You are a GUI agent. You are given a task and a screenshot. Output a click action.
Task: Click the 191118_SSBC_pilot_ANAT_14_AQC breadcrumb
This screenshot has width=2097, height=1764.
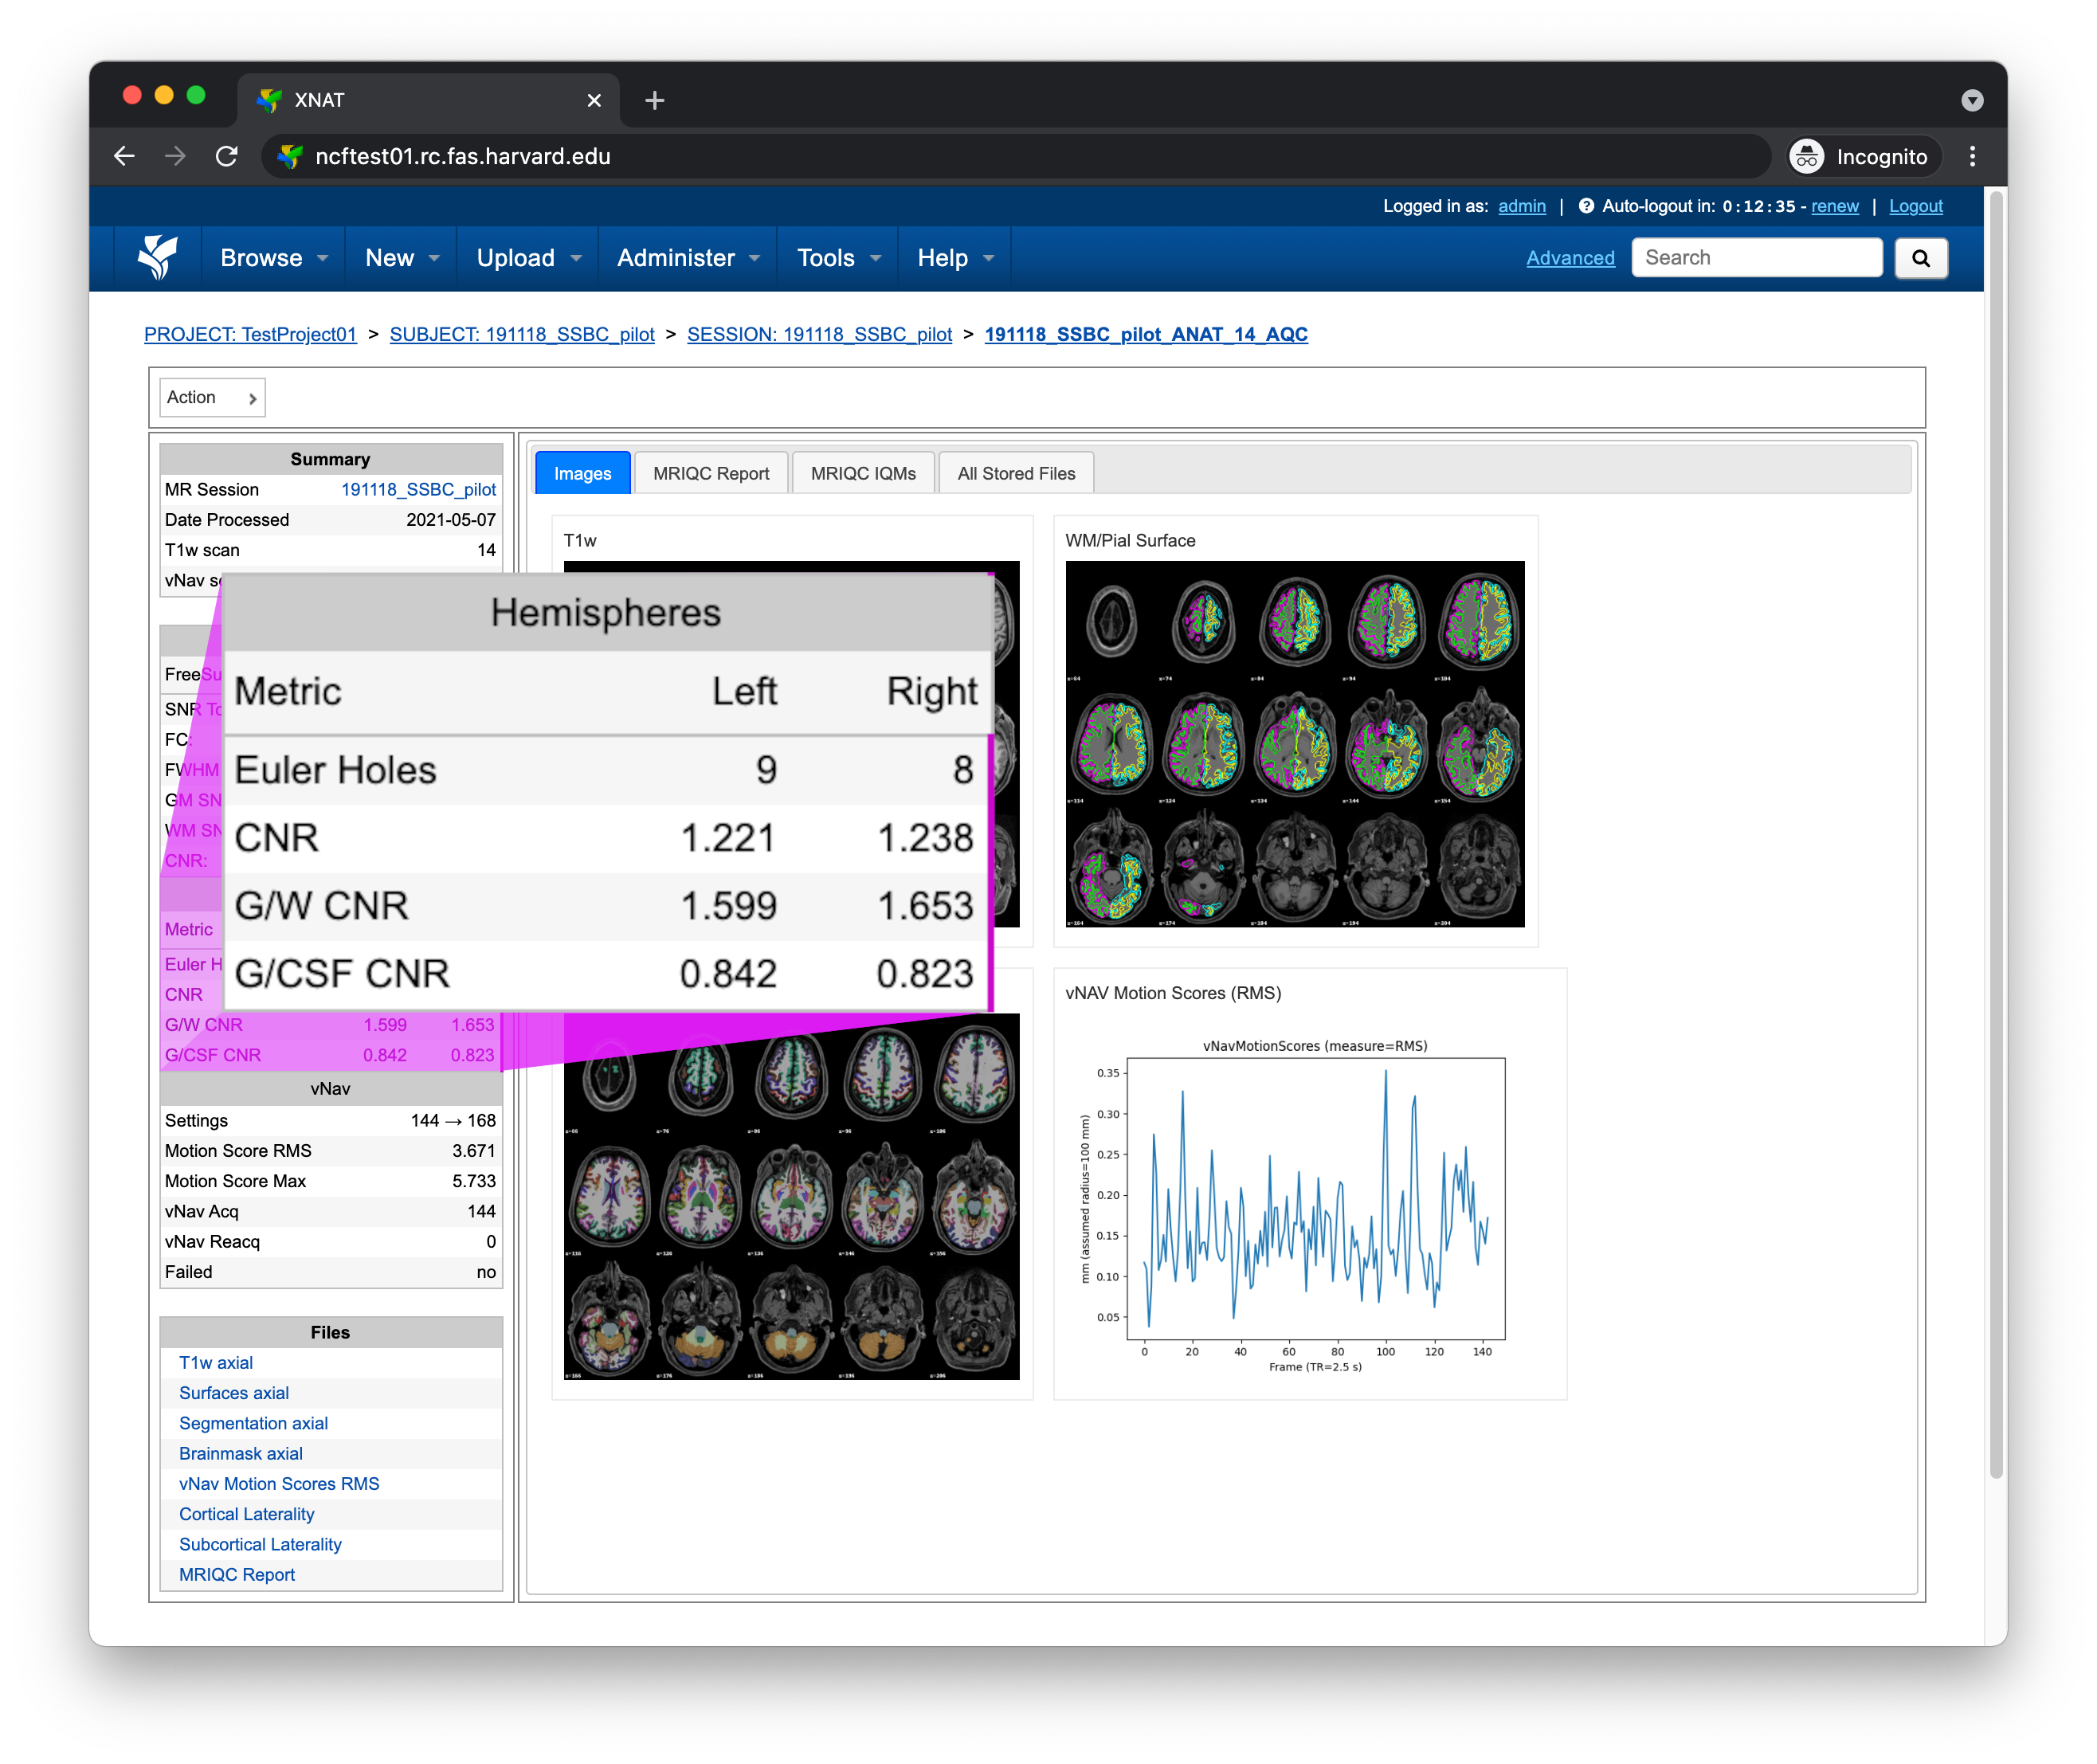[x=1146, y=334]
